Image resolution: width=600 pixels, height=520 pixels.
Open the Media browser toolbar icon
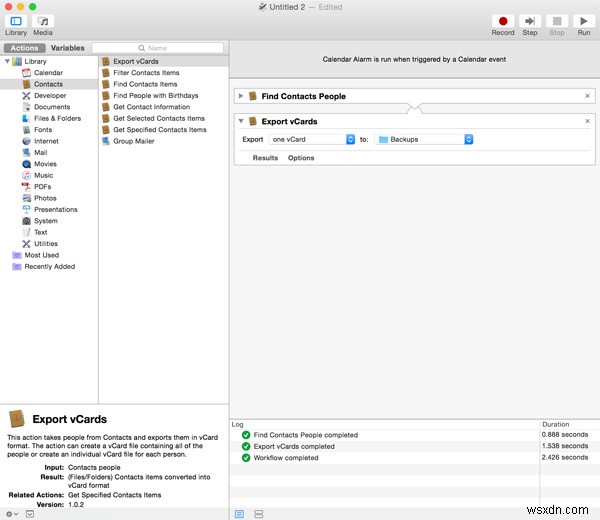pyautogui.click(x=42, y=21)
